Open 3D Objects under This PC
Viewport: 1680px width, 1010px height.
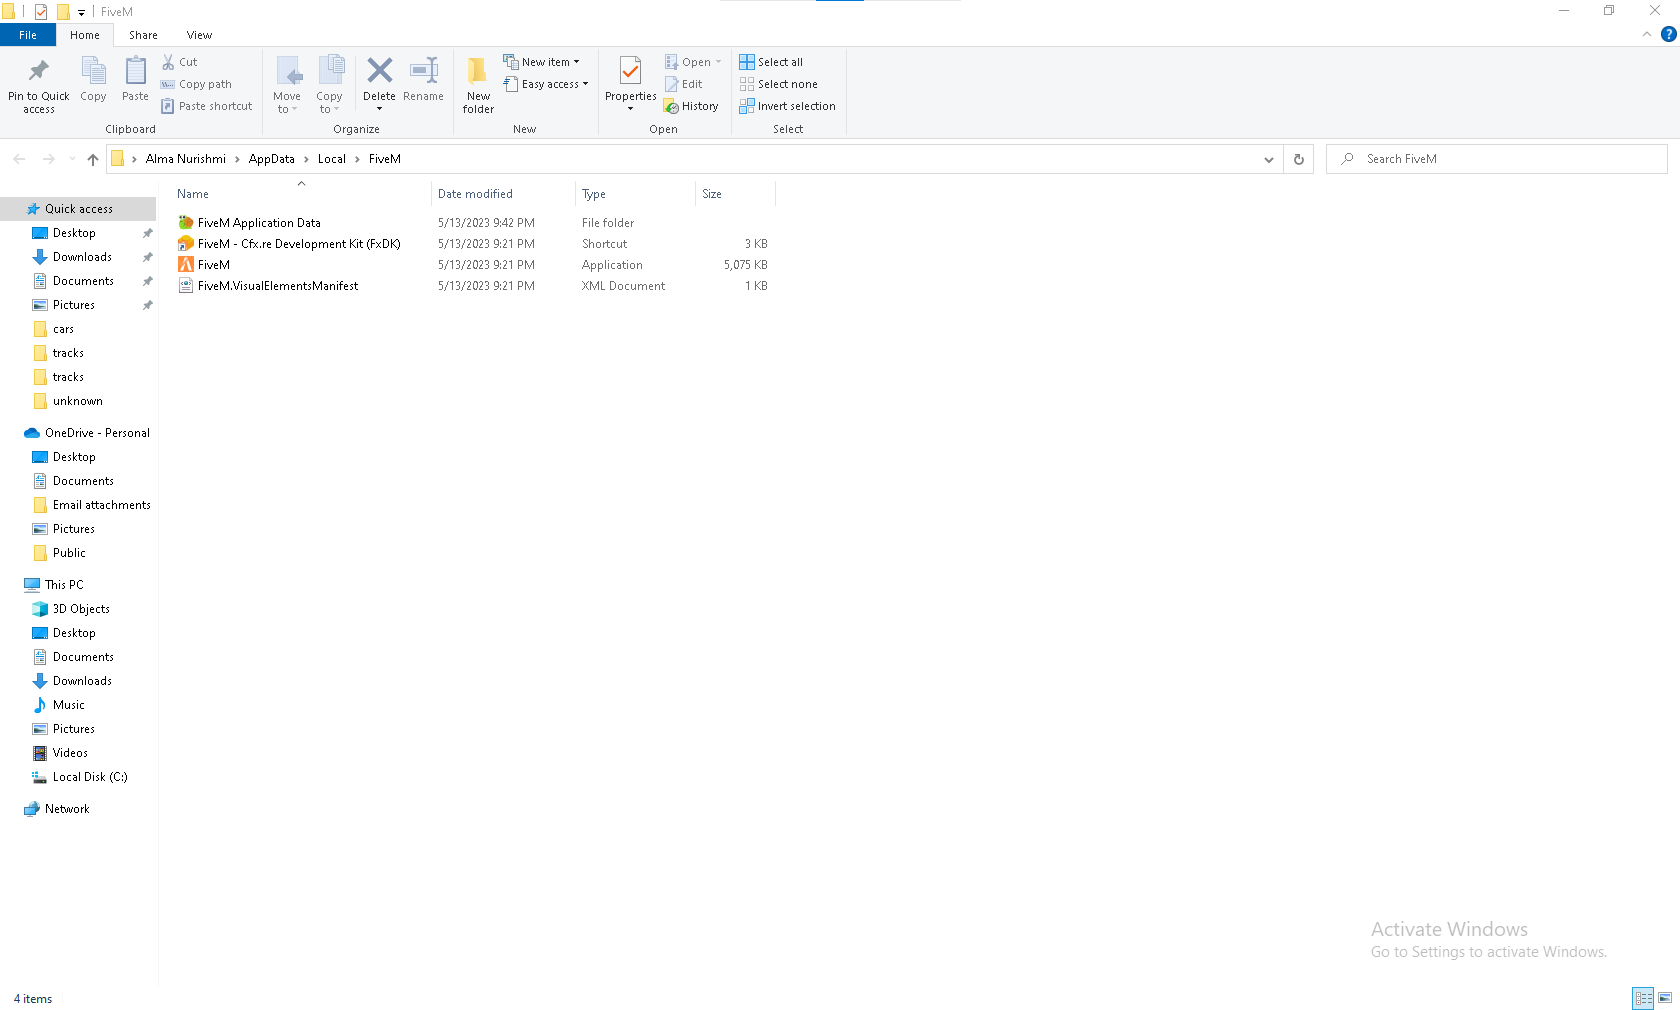click(x=81, y=609)
